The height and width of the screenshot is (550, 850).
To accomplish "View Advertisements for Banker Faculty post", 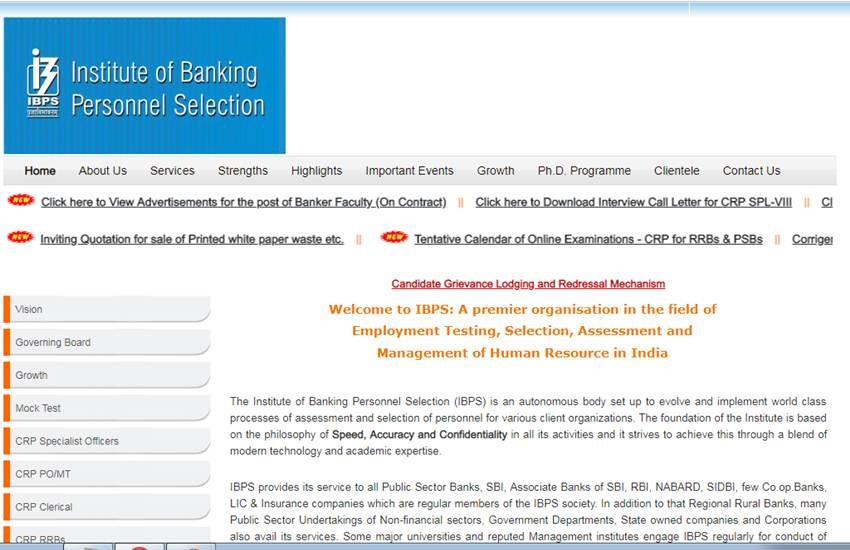I will tap(243, 202).
